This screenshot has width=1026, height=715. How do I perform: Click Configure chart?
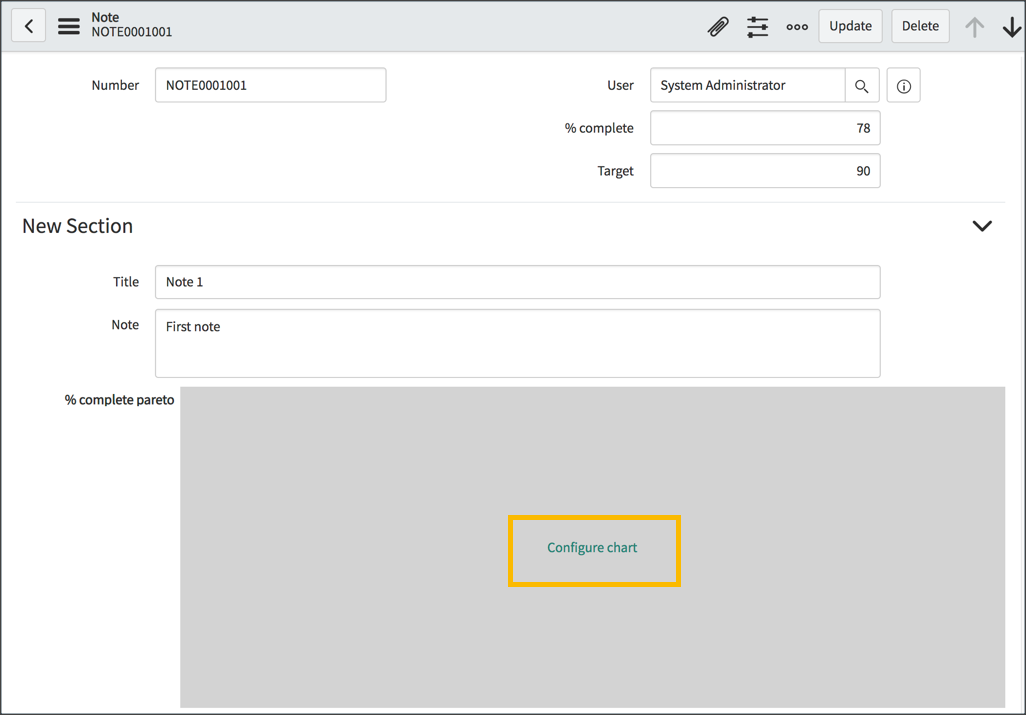593,548
